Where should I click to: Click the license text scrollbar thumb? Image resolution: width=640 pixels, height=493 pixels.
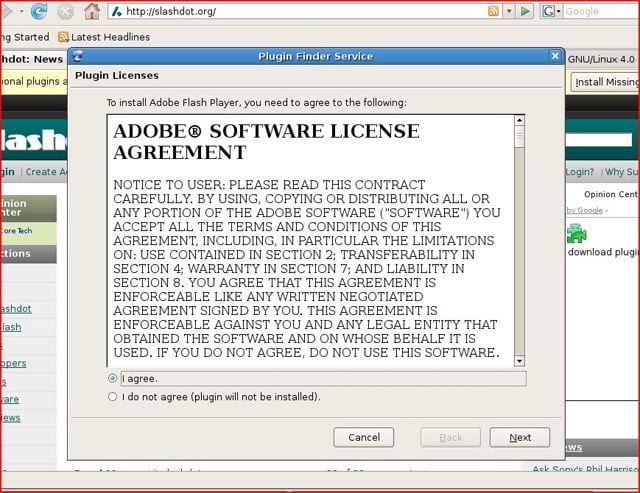519,136
